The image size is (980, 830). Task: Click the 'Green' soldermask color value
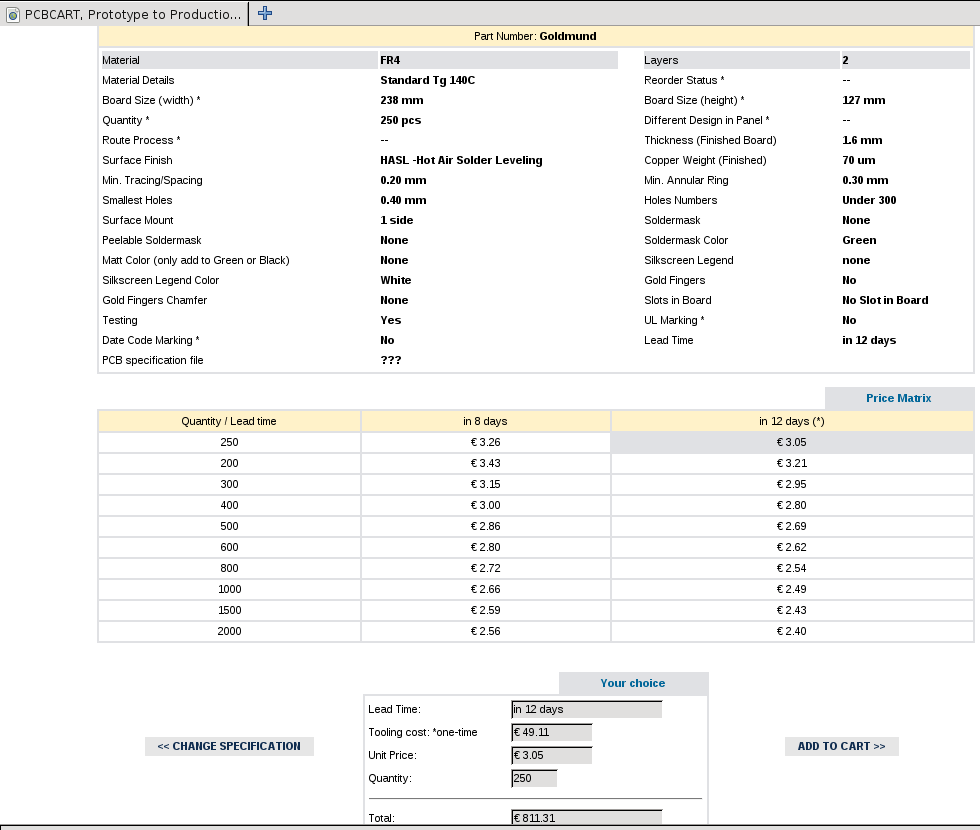[x=859, y=240]
